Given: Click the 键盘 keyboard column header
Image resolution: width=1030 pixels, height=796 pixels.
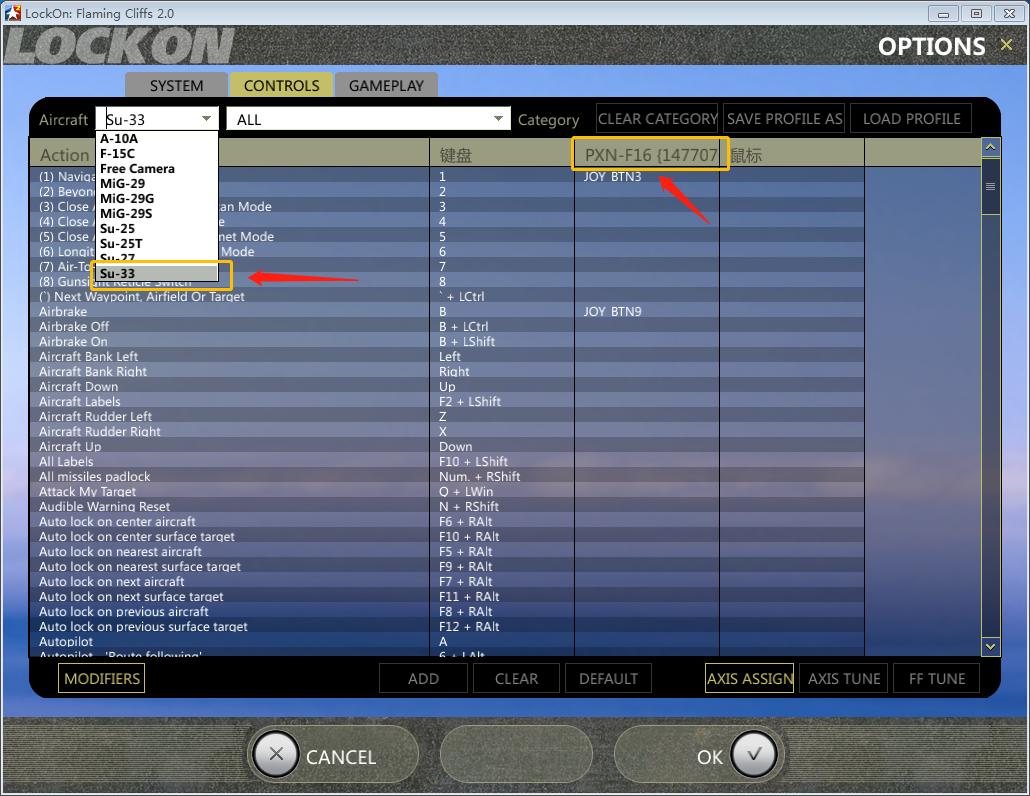Looking at the screenshot, I should tap(502, 155).
